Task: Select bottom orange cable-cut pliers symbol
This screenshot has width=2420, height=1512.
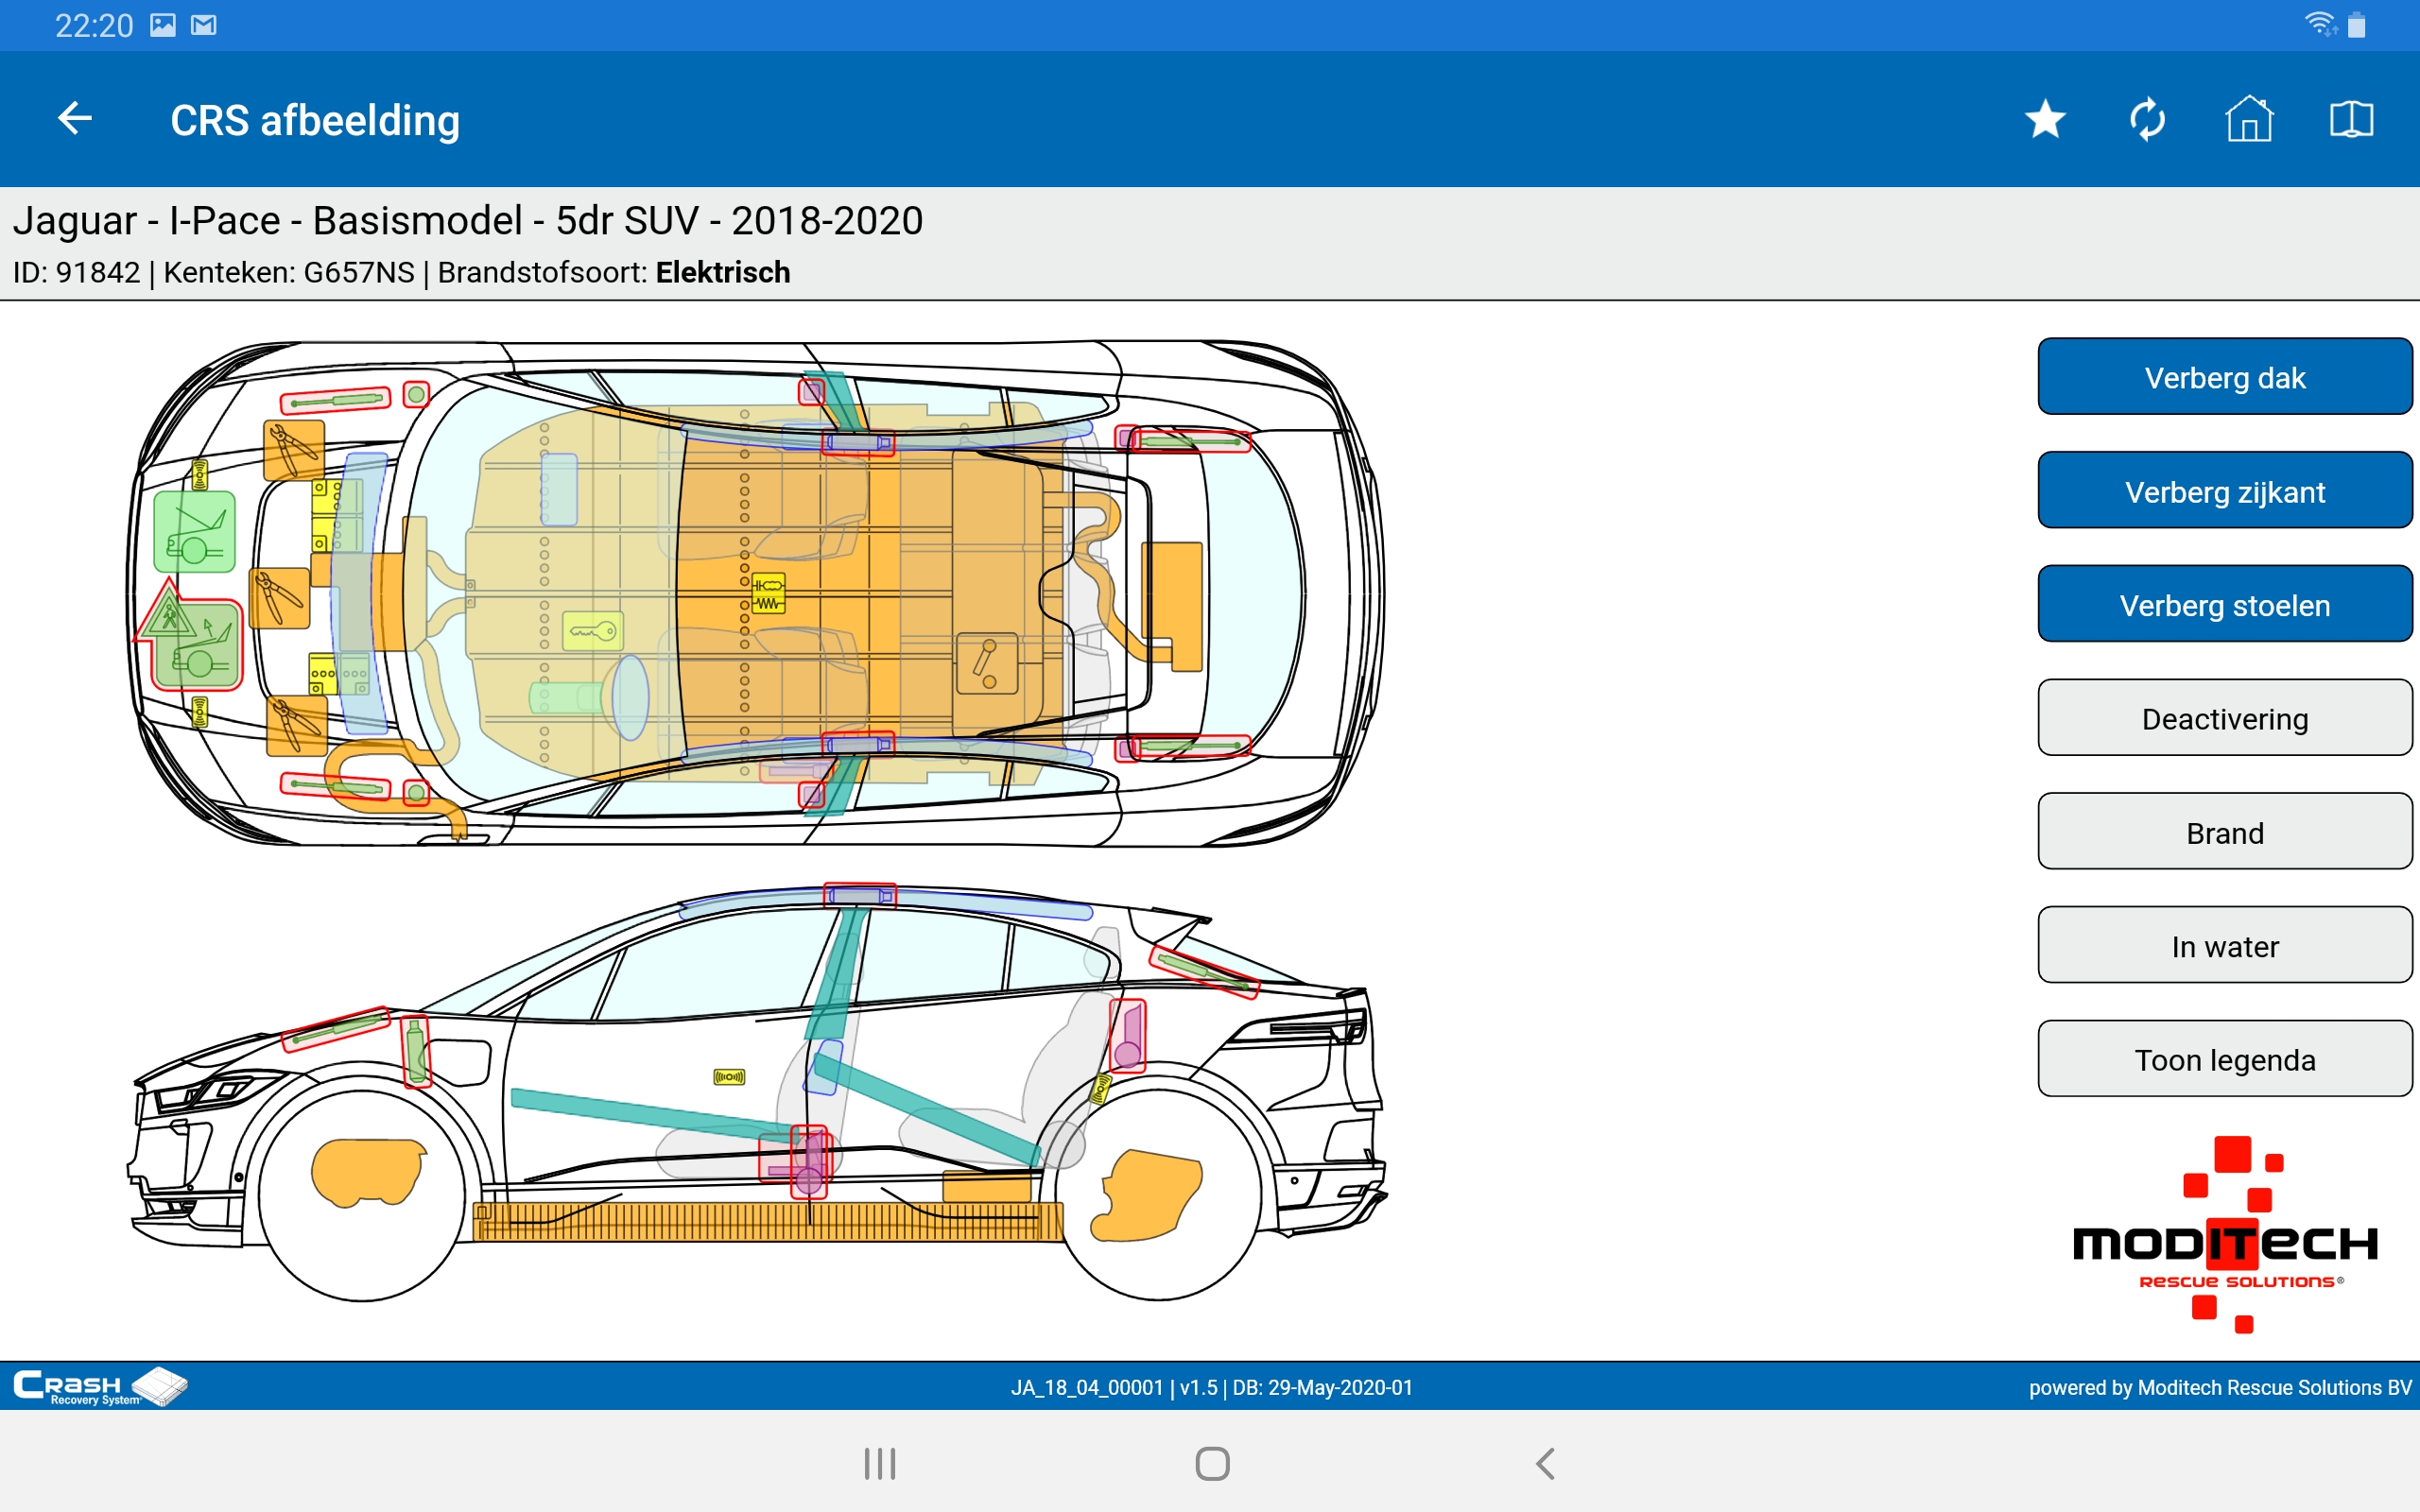Action: [297, 726]
